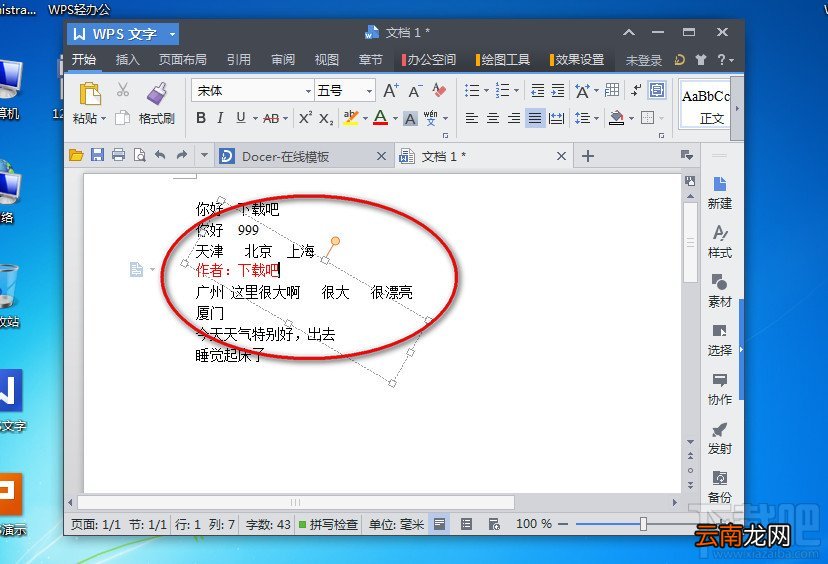Toggle Strikethrough AB formatting
Viewport: 828px width, 564px height.
(x=271, y=118)
